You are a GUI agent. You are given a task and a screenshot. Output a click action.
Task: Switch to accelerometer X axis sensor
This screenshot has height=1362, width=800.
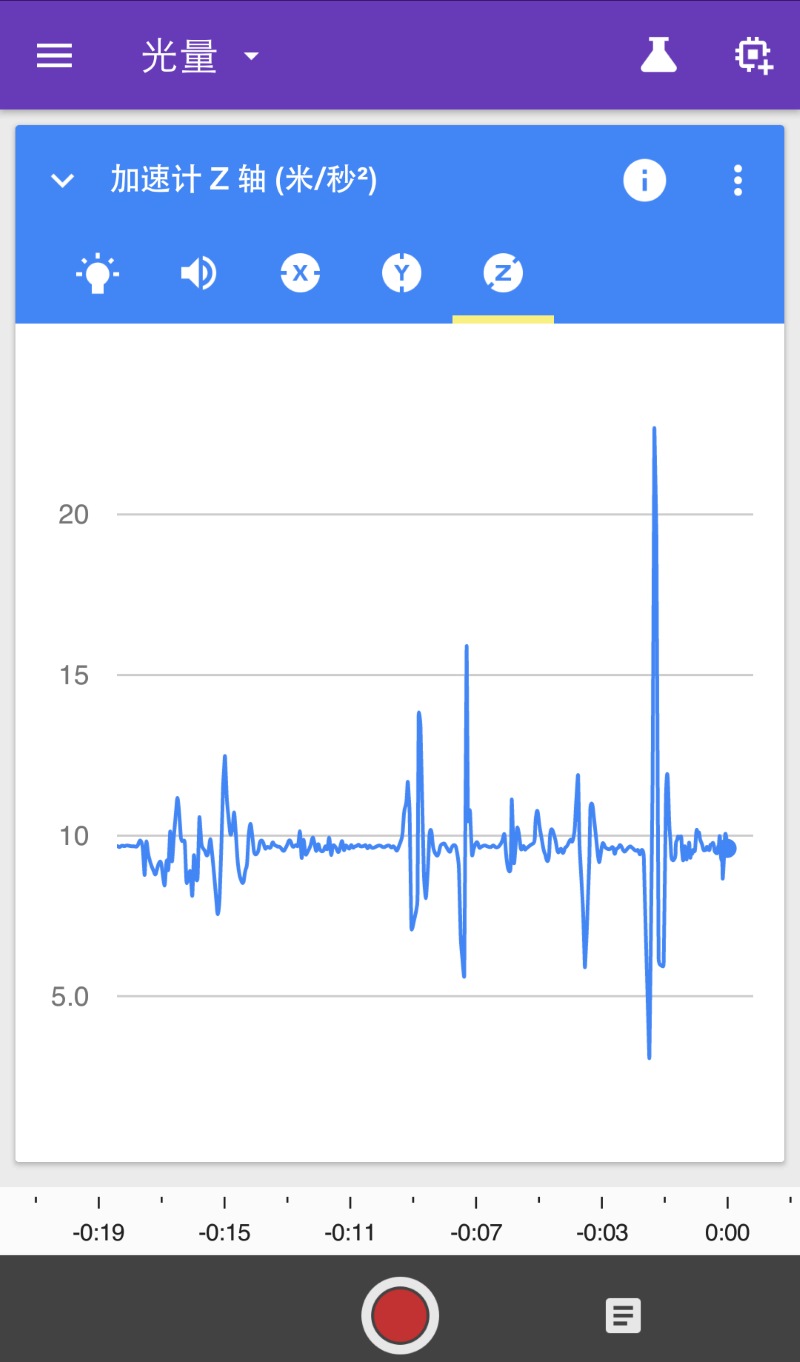point(300,273)
